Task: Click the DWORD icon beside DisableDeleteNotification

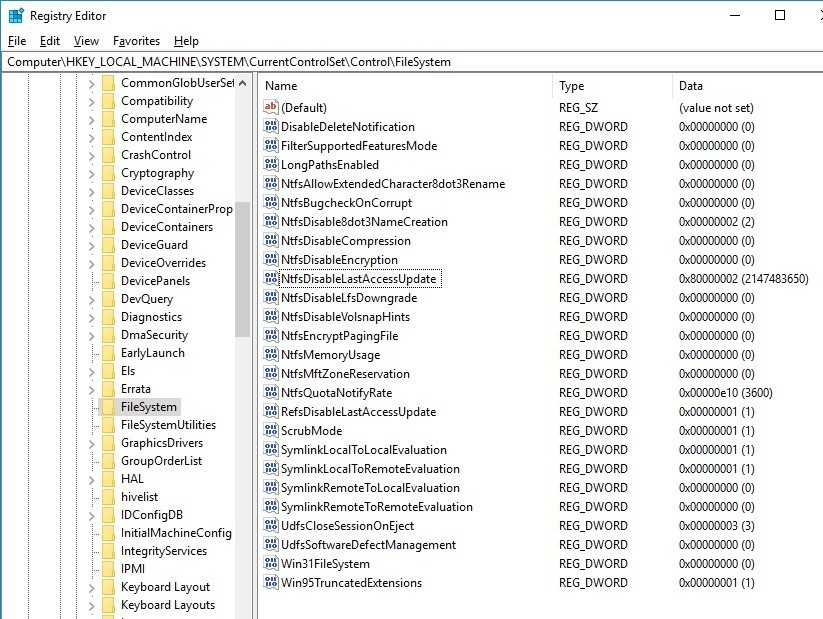Action: (271, 127)
